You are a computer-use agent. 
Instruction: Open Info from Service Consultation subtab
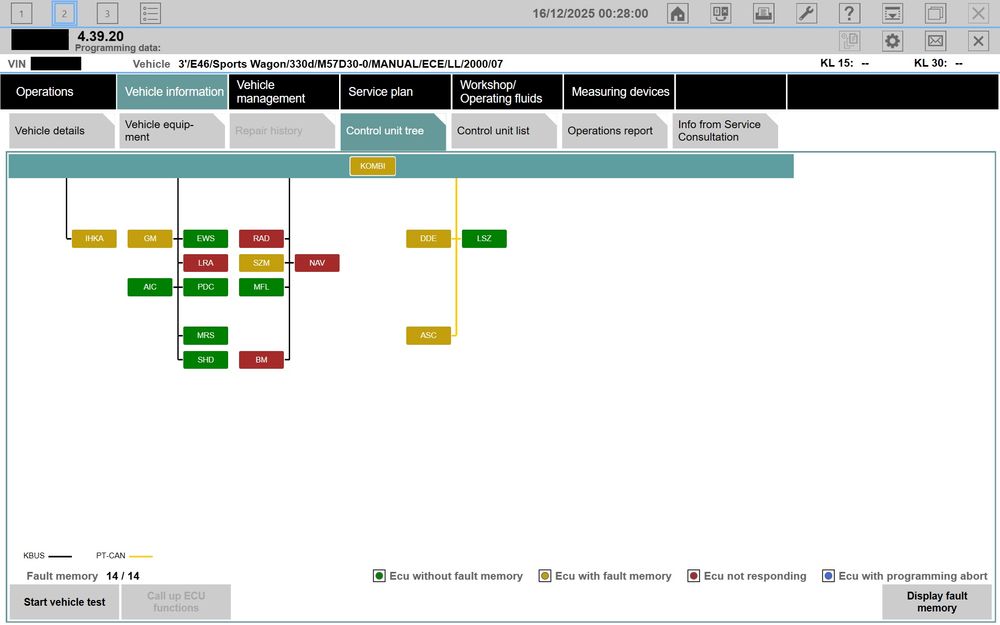[725, 131]
